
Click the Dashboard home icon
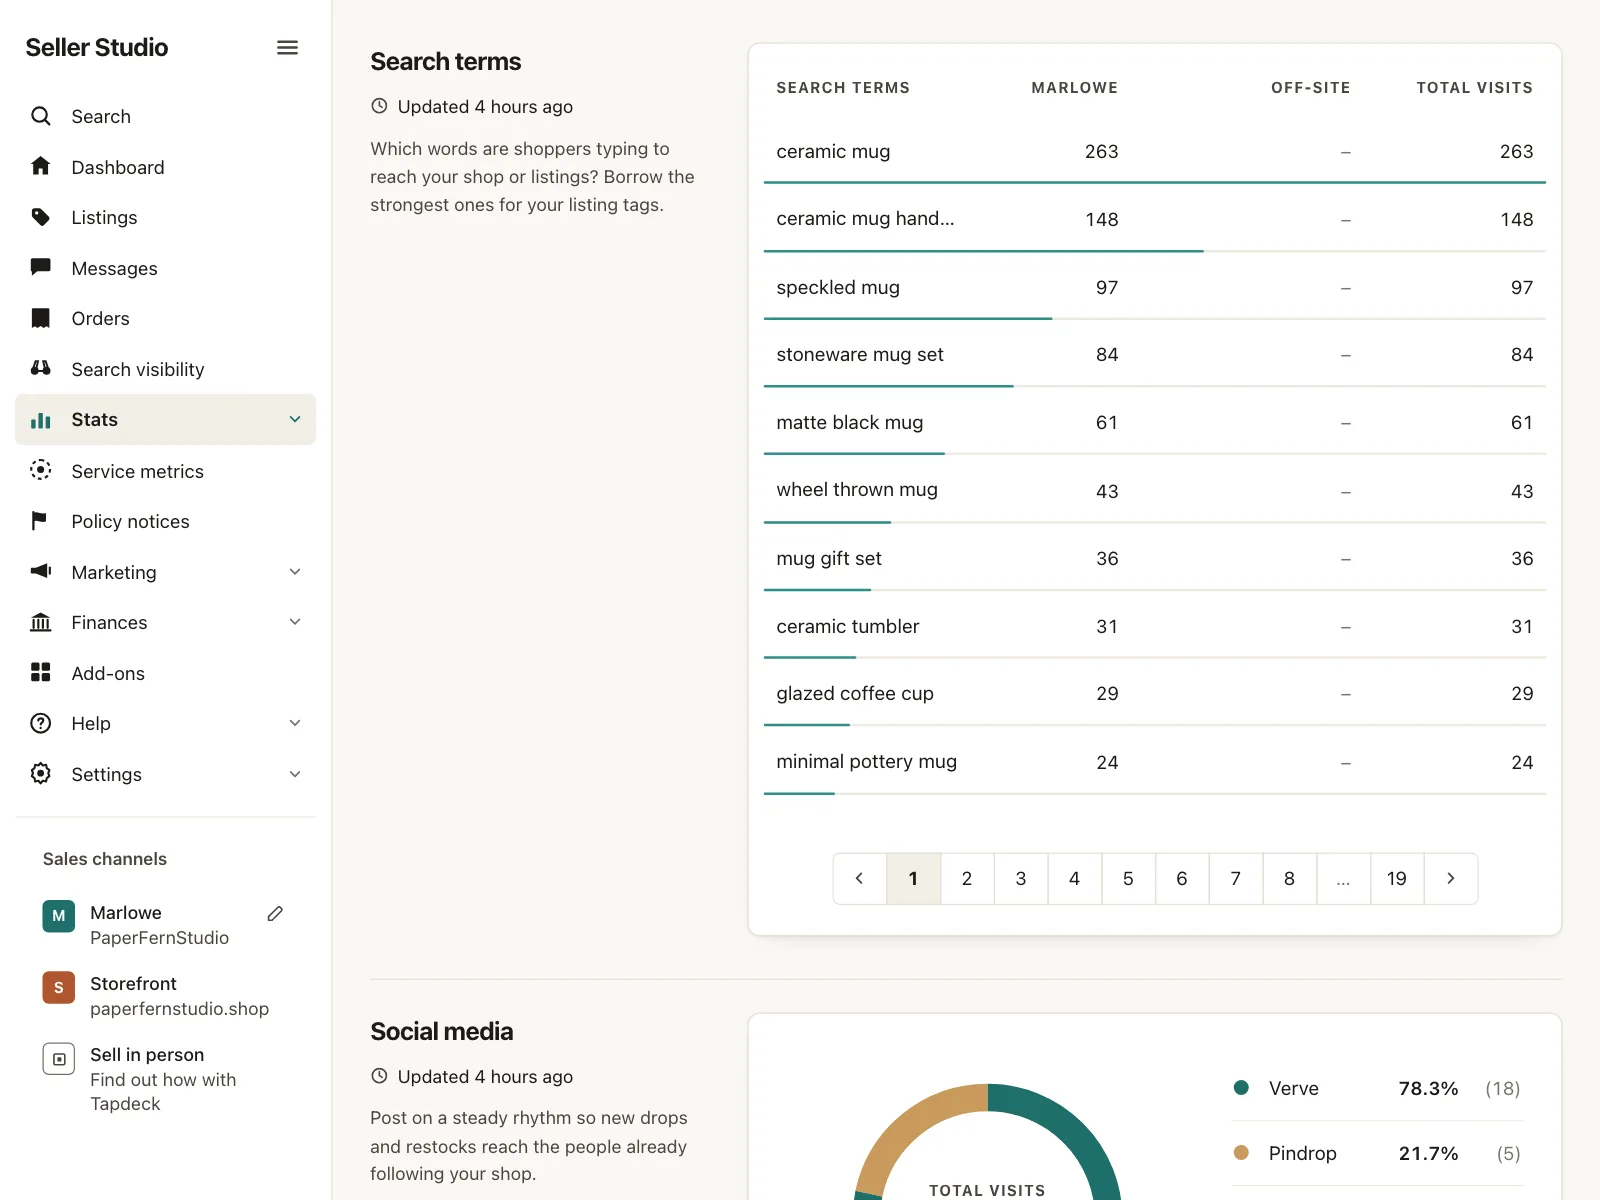tap(41, 167)
